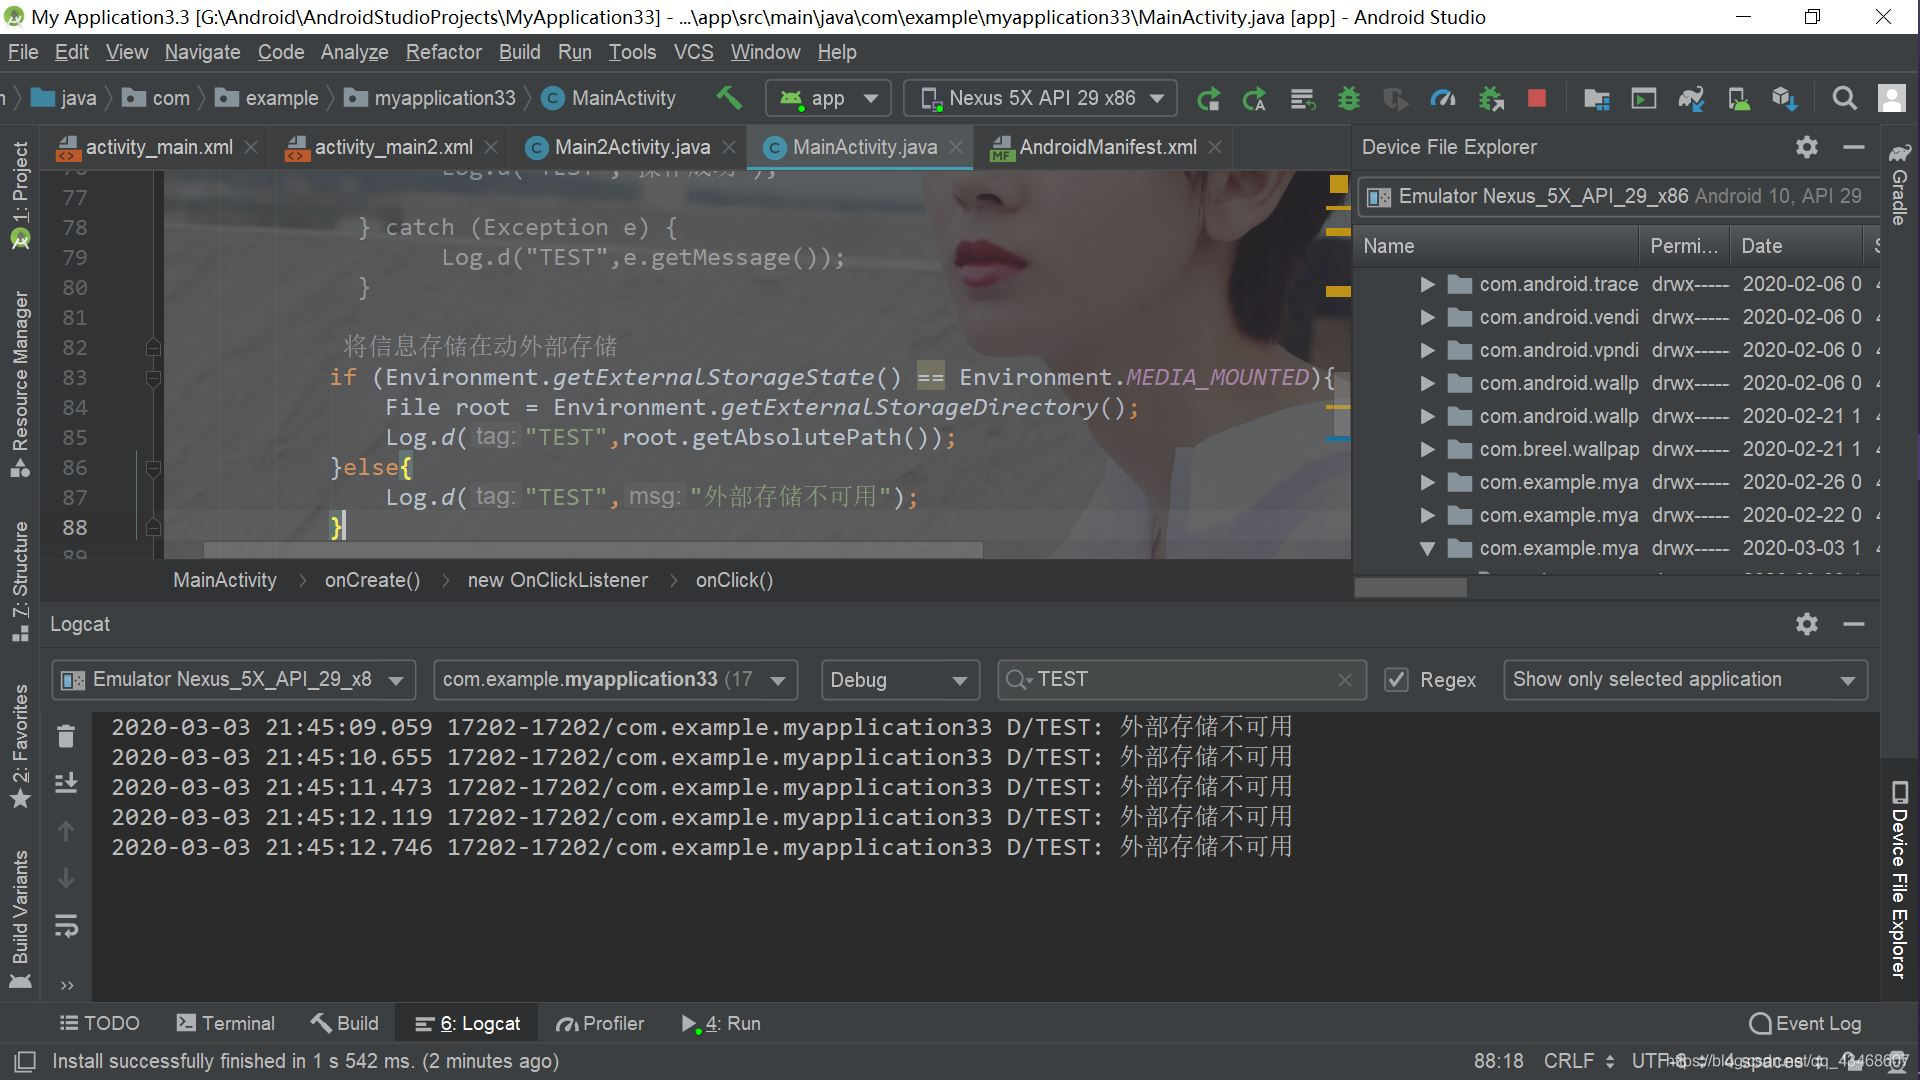
Task: Click the Debug app bug icon
Action: [x=1349, y=98]
